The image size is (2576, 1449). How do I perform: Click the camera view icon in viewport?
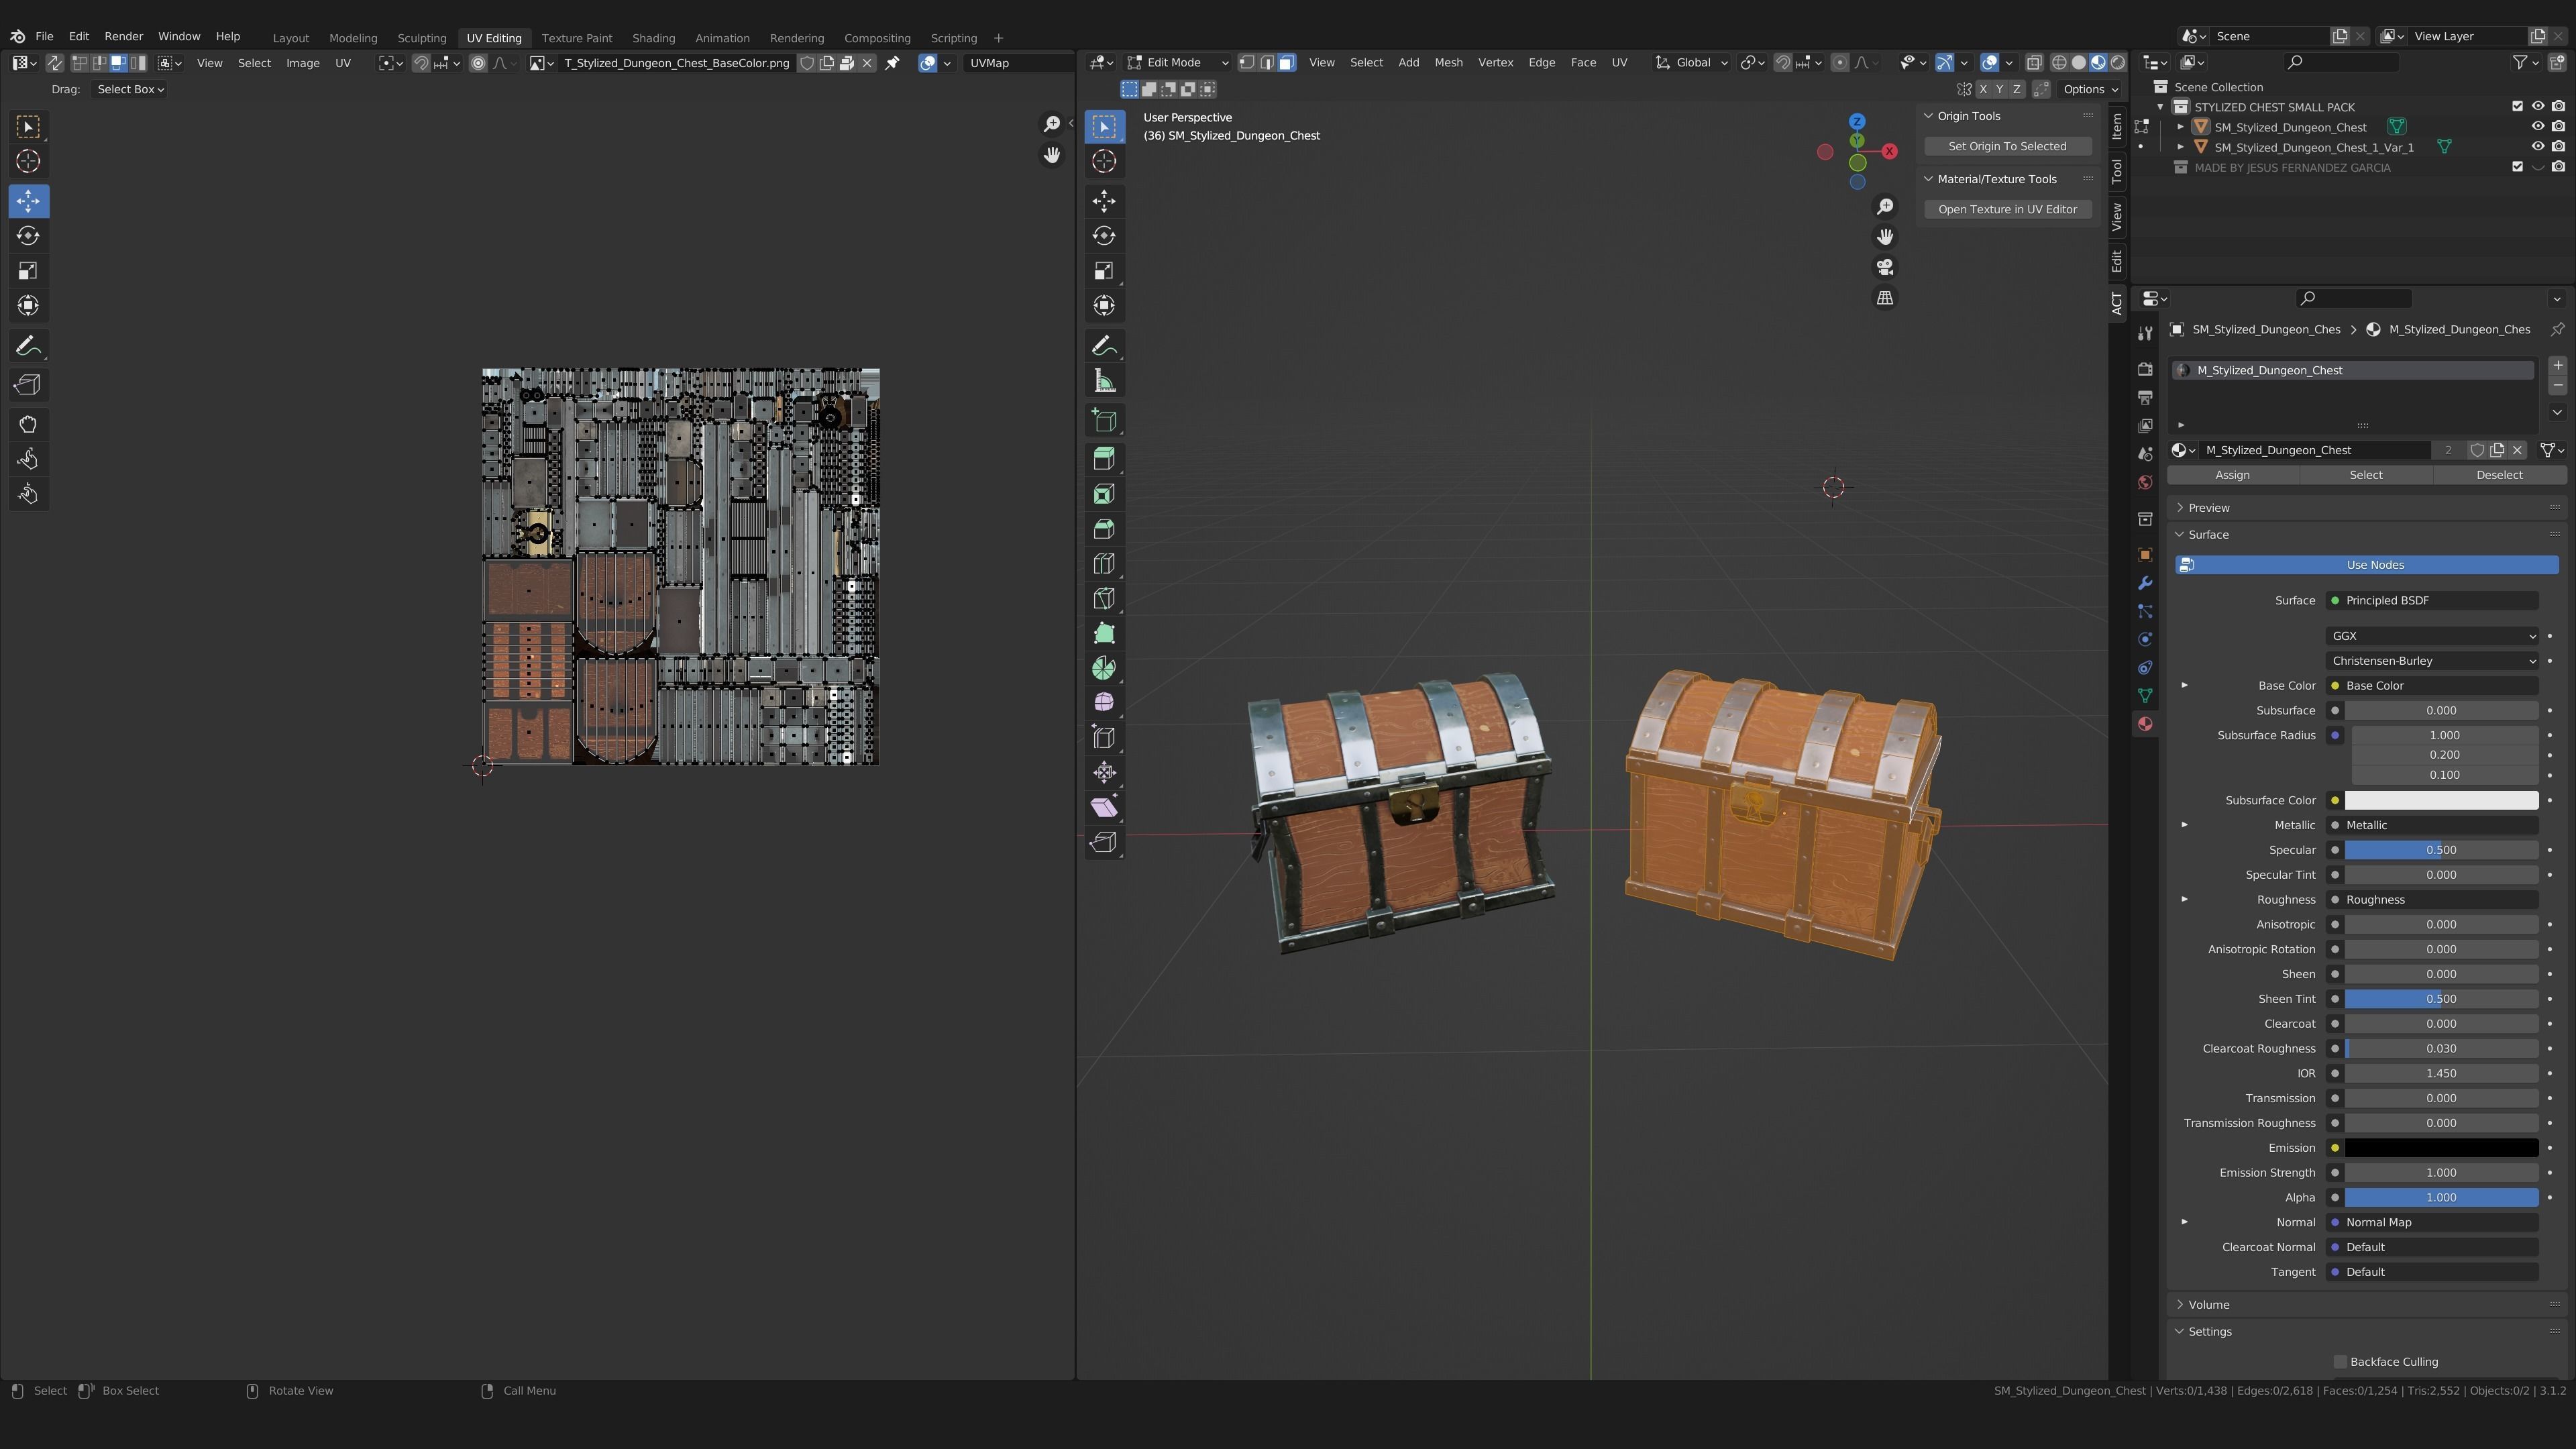coord(1885,268)
